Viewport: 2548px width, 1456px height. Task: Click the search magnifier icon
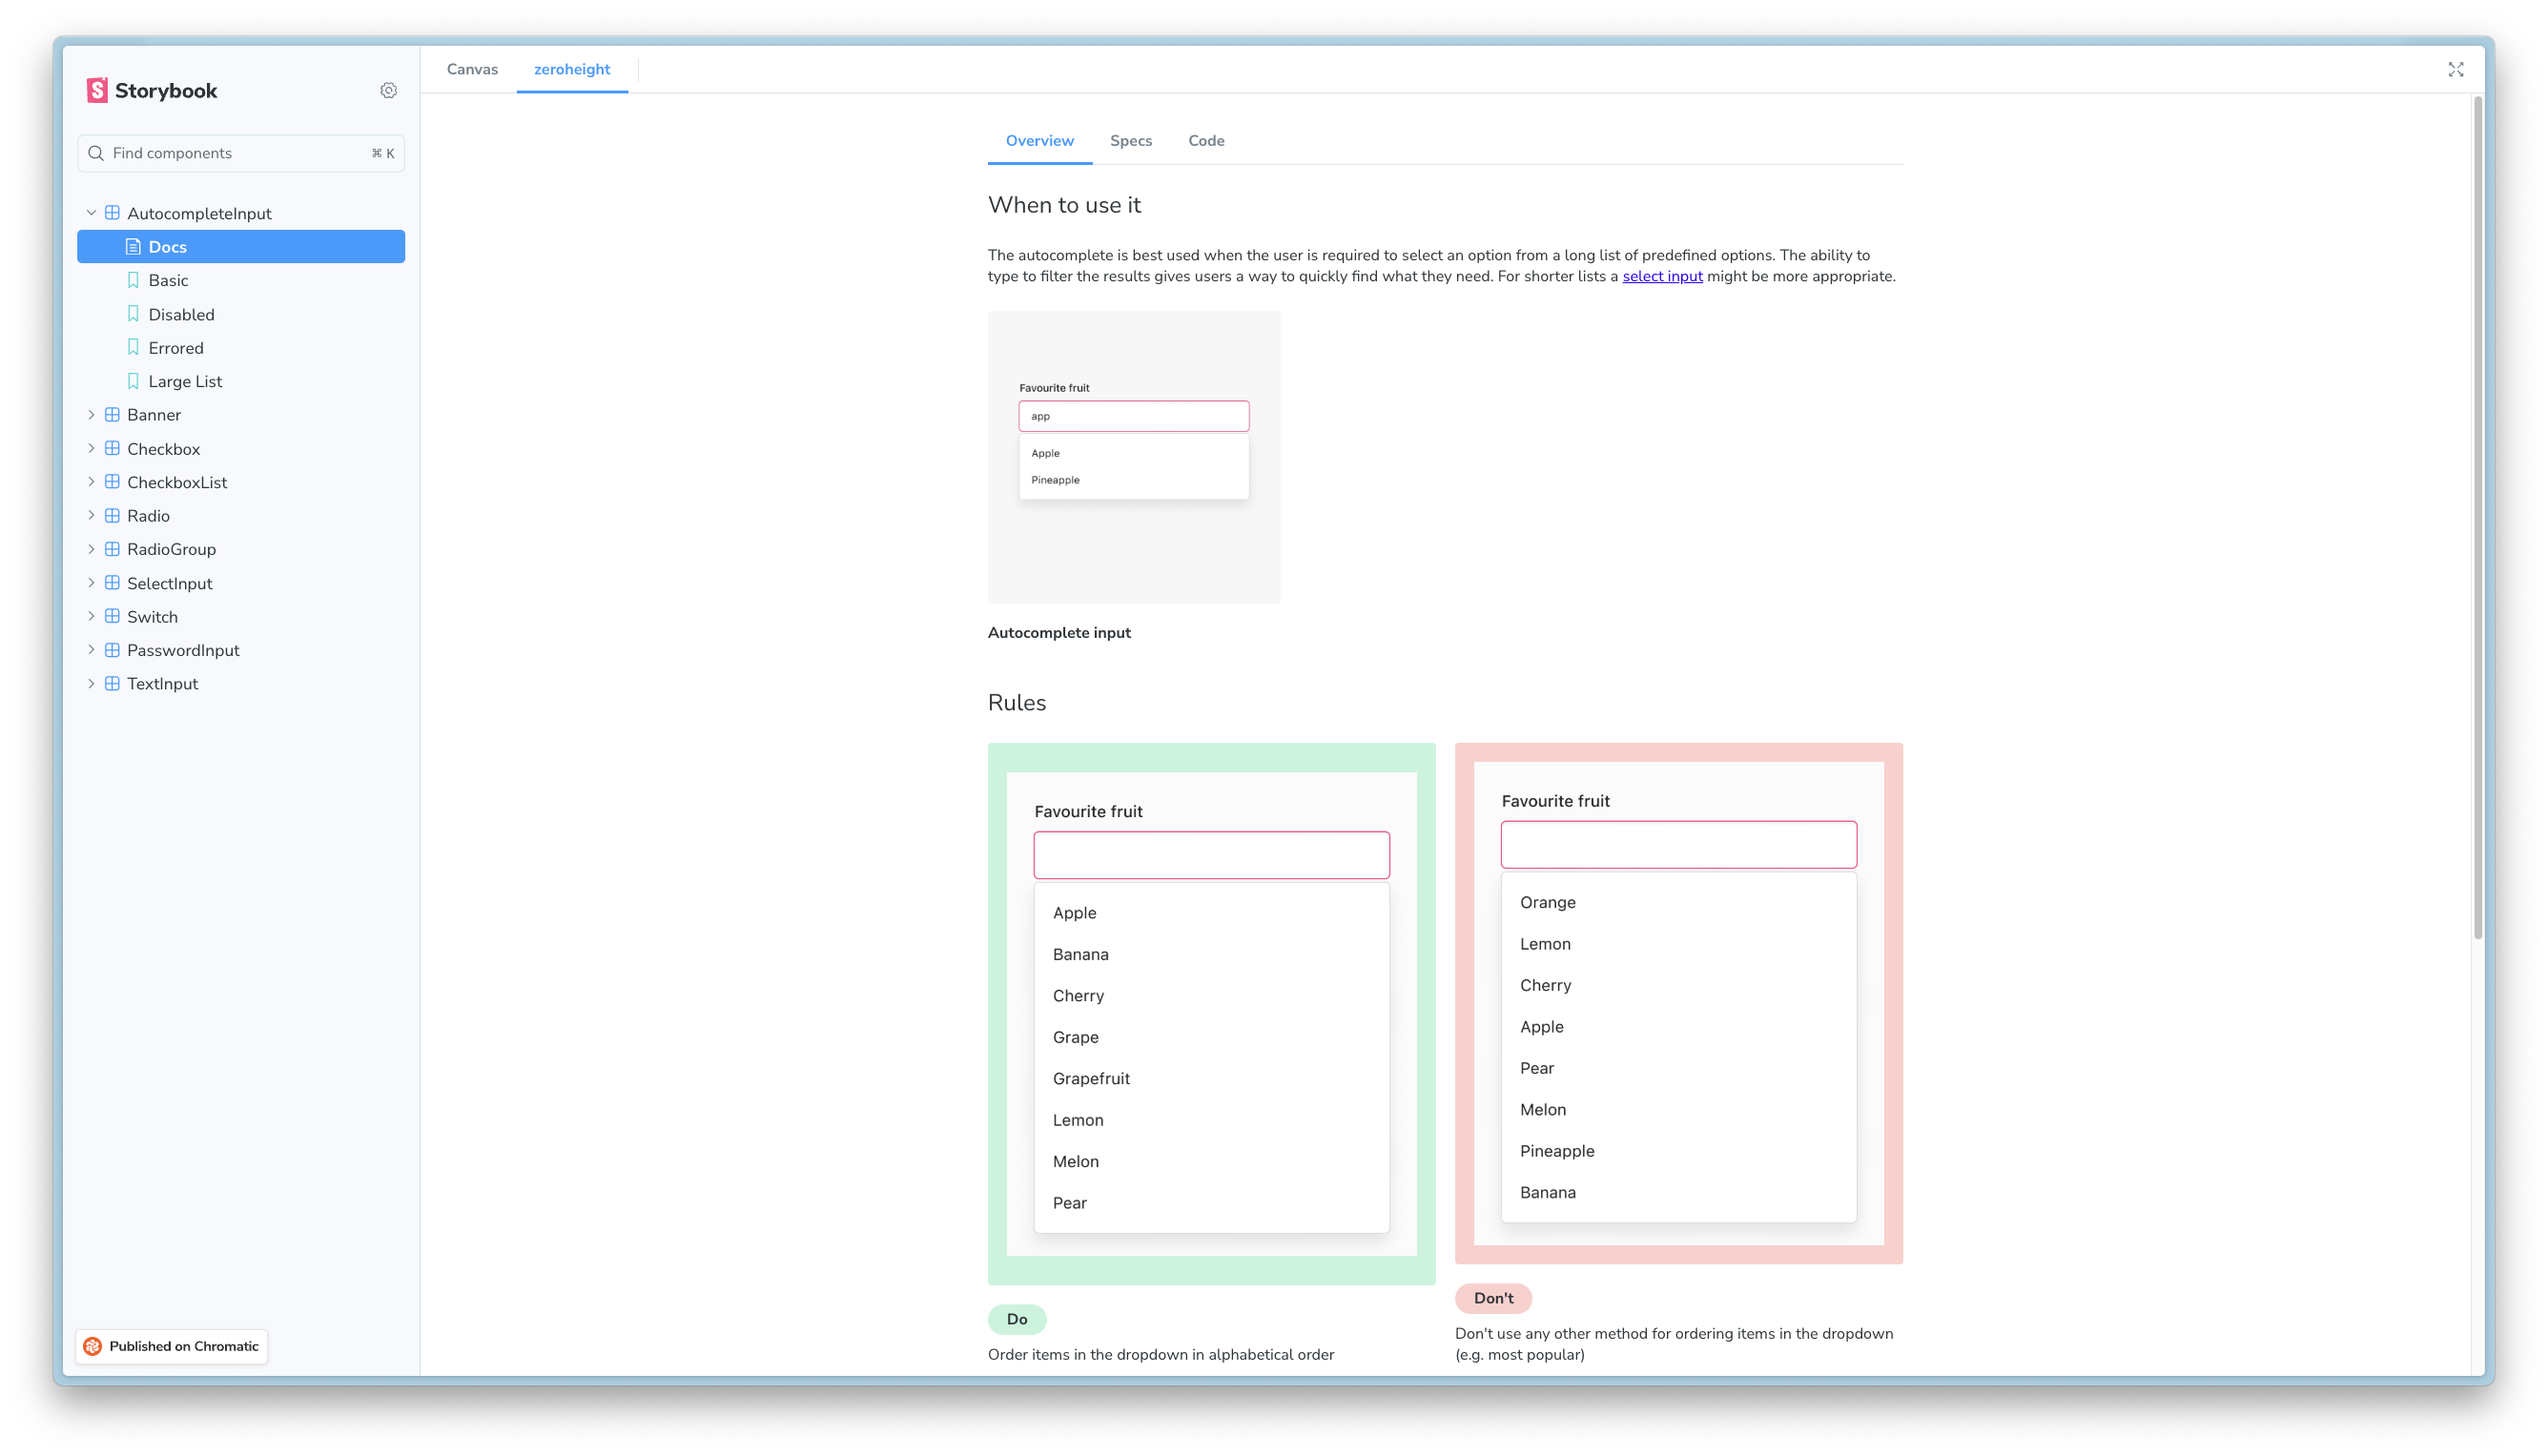click(96, 153)
